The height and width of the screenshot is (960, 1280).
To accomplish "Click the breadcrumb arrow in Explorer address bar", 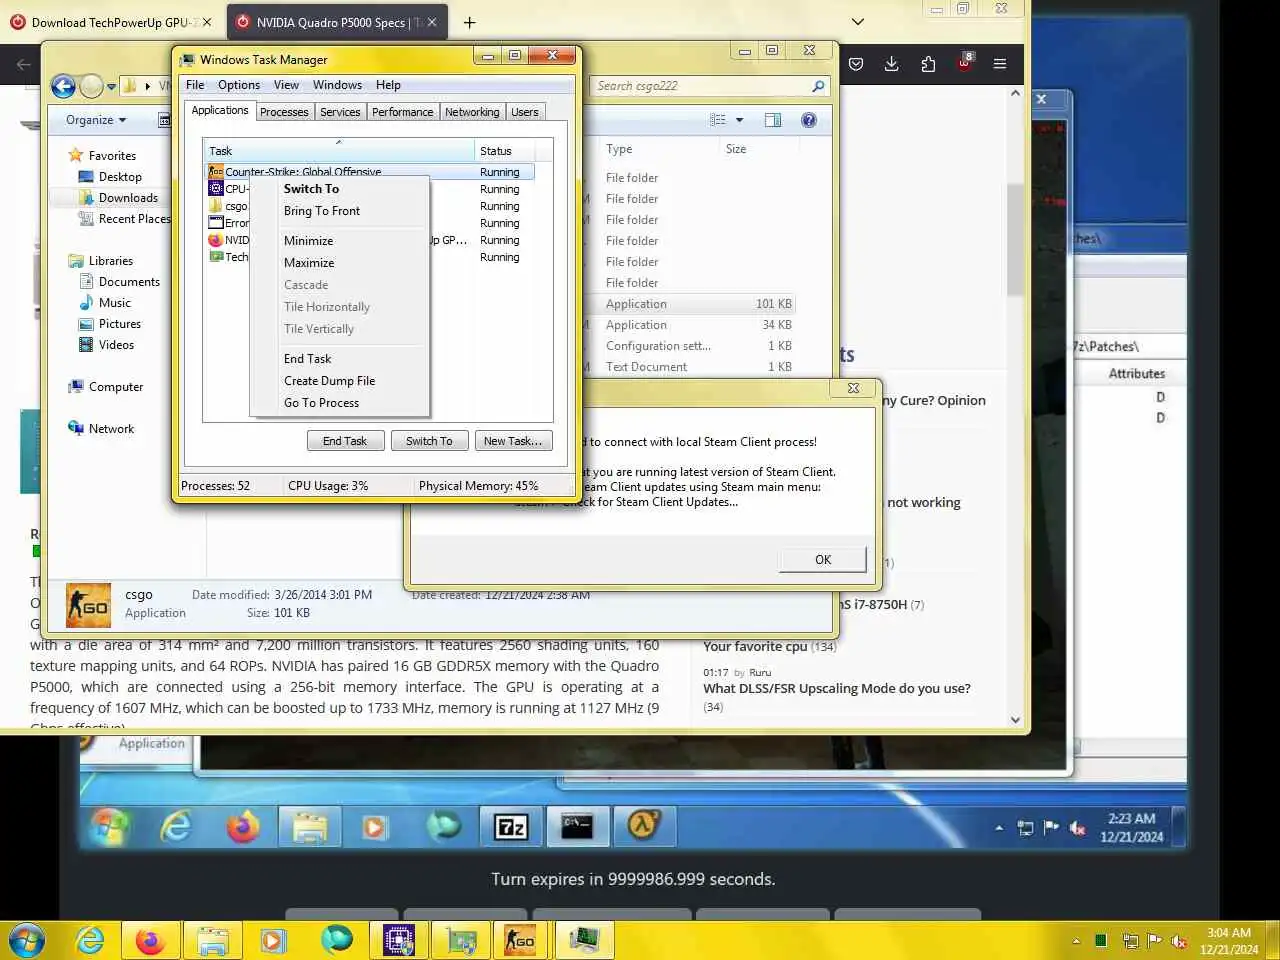I will click(x=148, y=86).
